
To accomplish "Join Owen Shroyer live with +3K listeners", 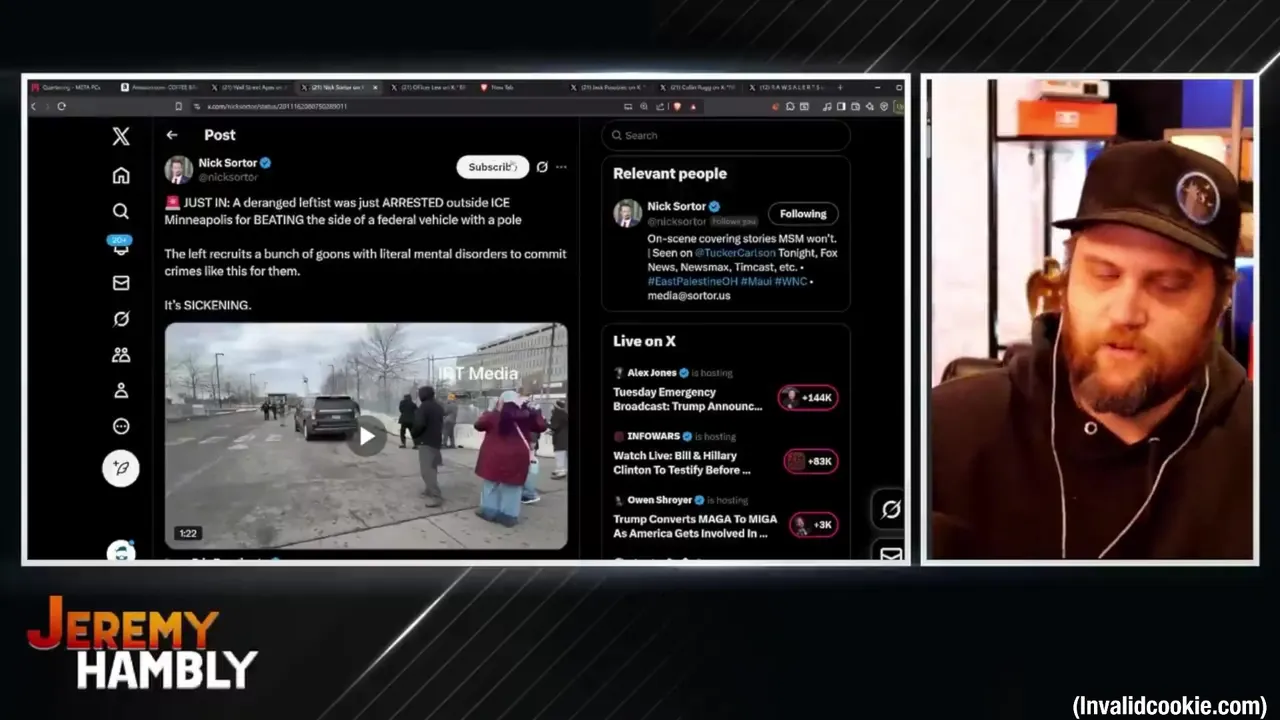I will pyautogui.click(x=813, y=525).
